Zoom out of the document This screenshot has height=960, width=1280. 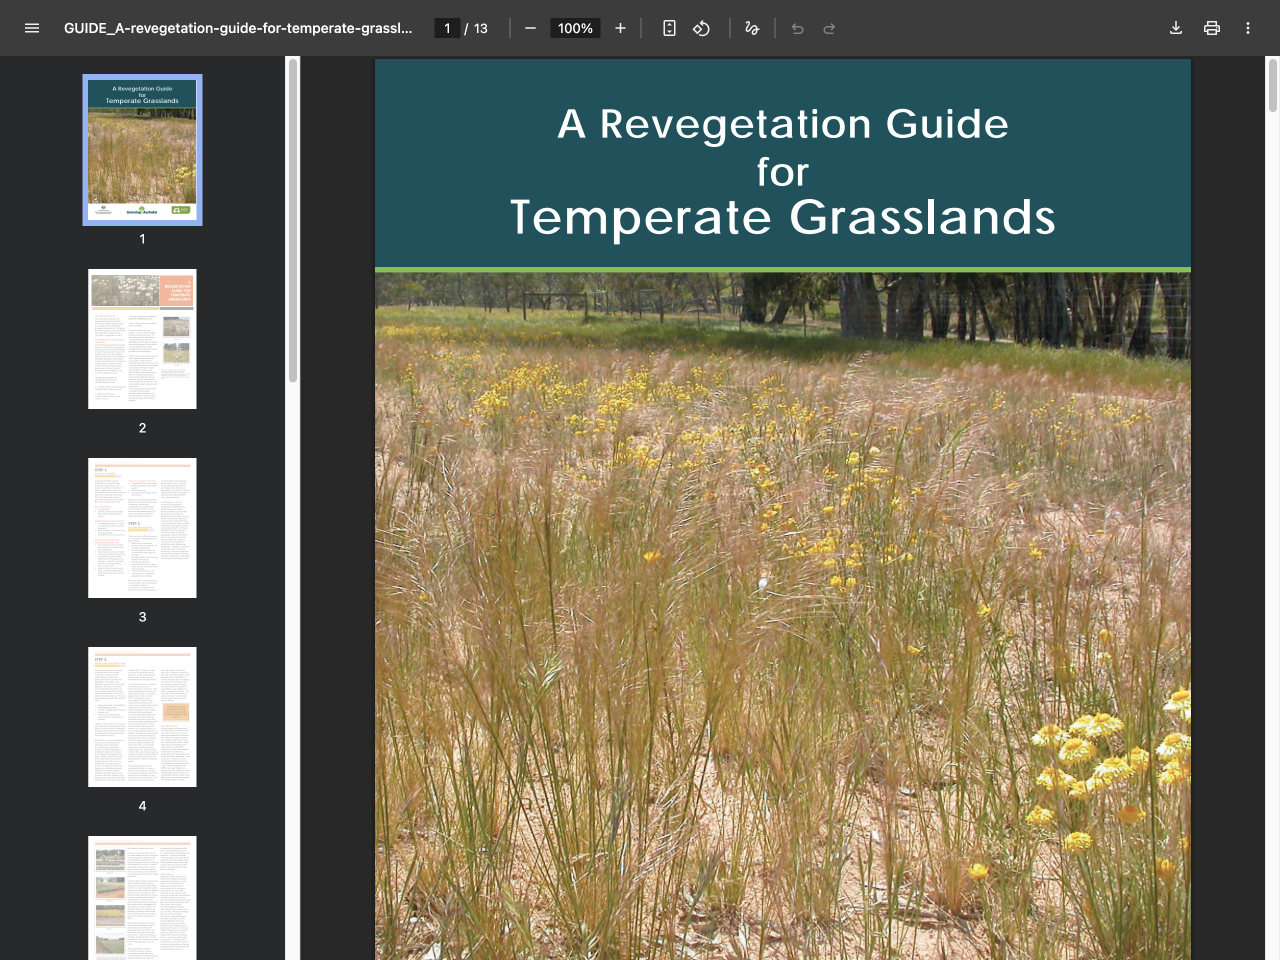click(x=530, y=28)
